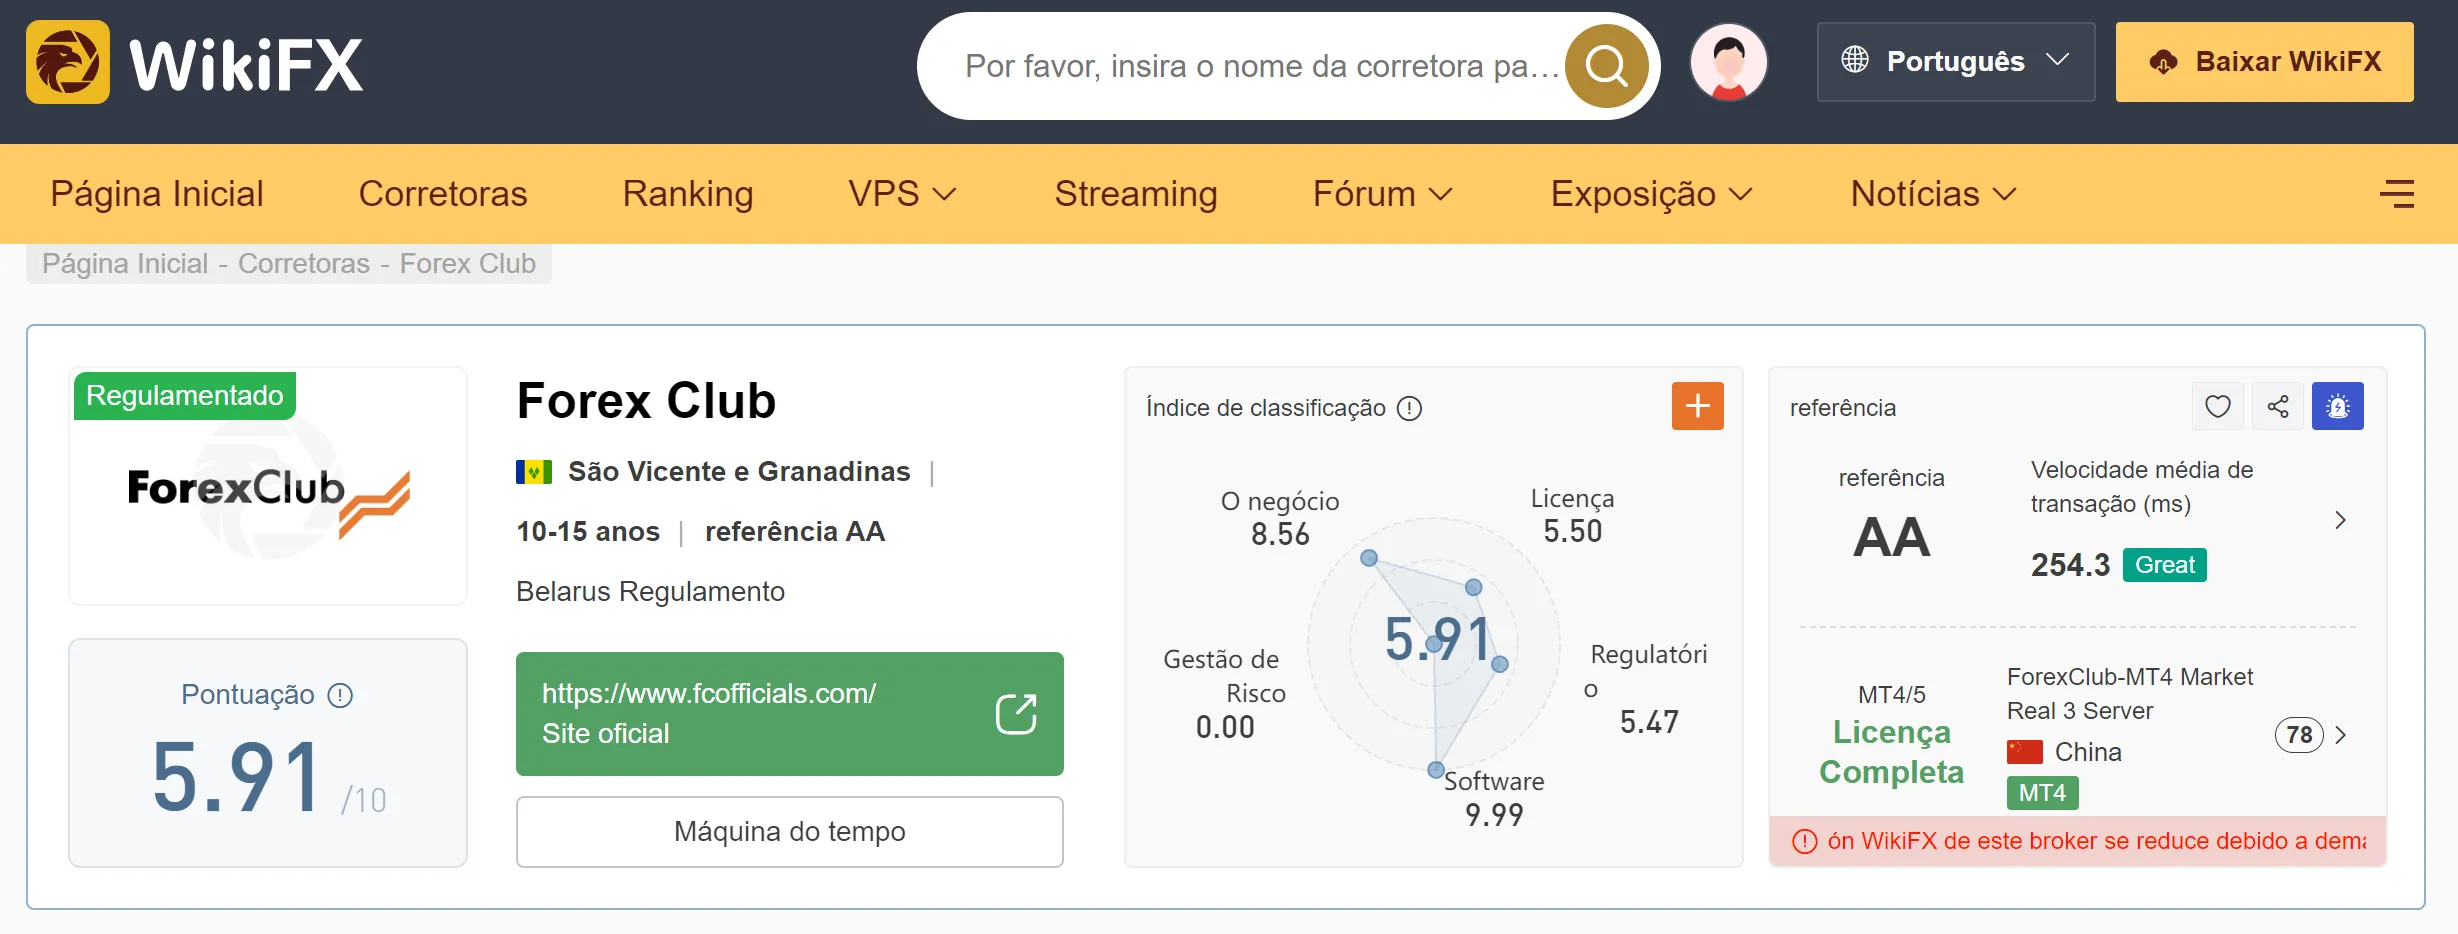Click the globe language icon

click(x=1855, y=60)
